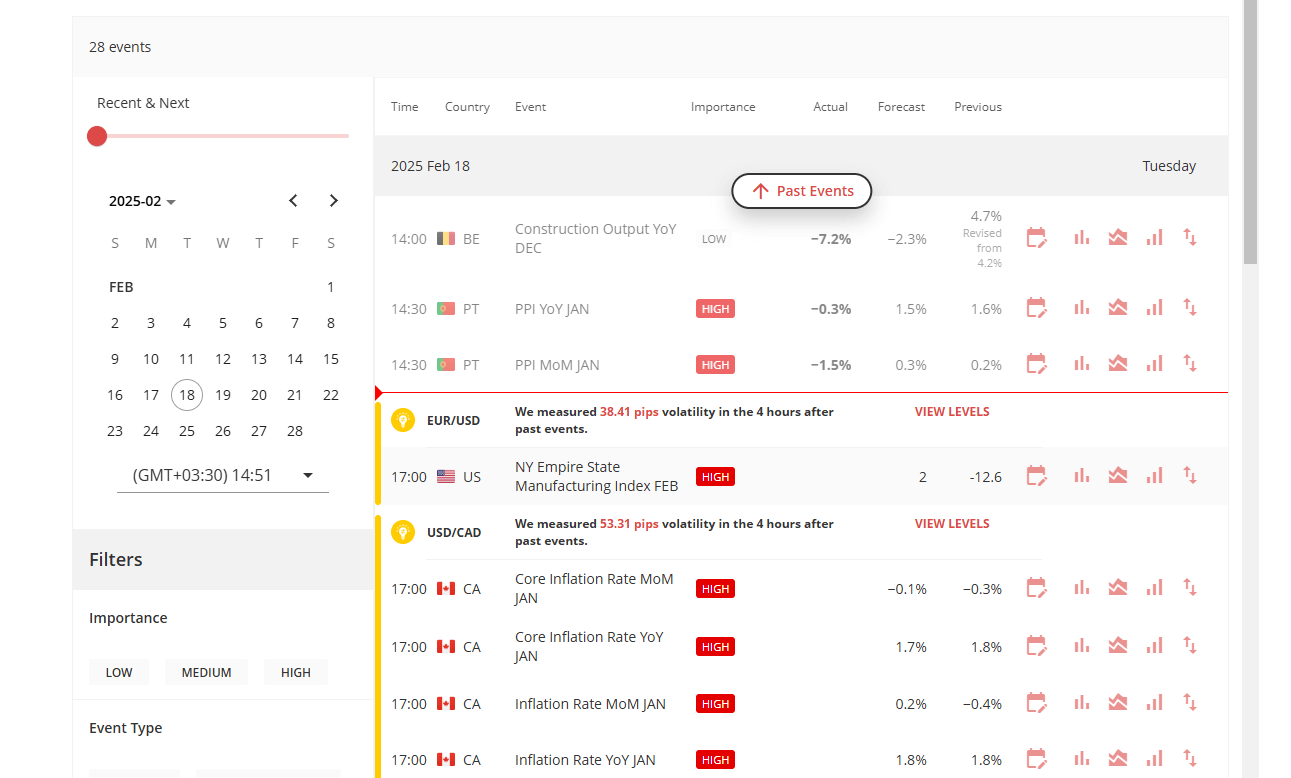1291x778 pixels.
Task: Open bar chart for Core Inflation Rate MoM
Action: click(1081, 588)
